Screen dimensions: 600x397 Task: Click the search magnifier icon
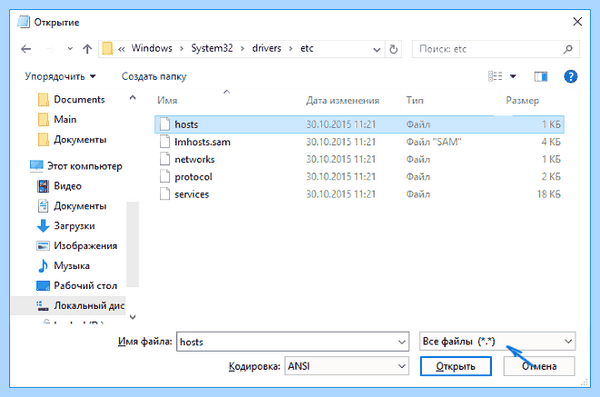[568, 49]
